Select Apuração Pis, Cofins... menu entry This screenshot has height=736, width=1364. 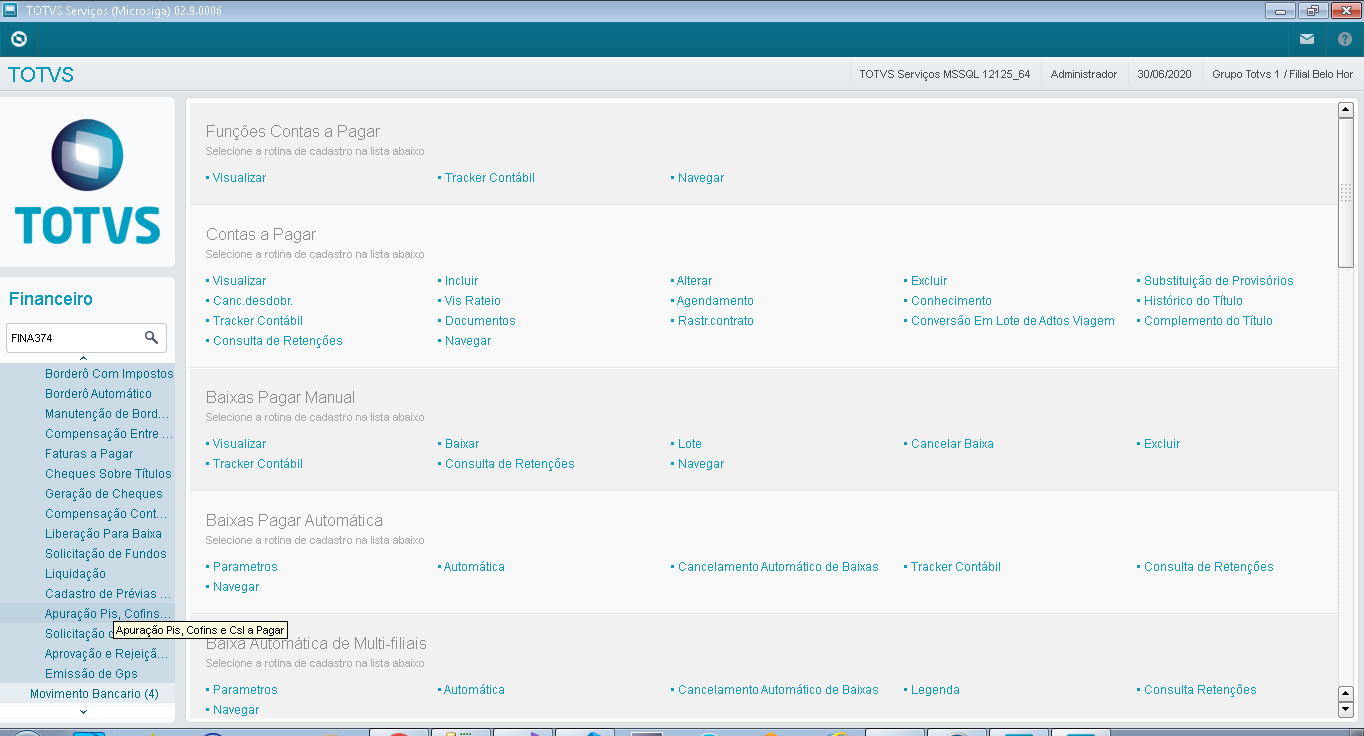point(108,614)
